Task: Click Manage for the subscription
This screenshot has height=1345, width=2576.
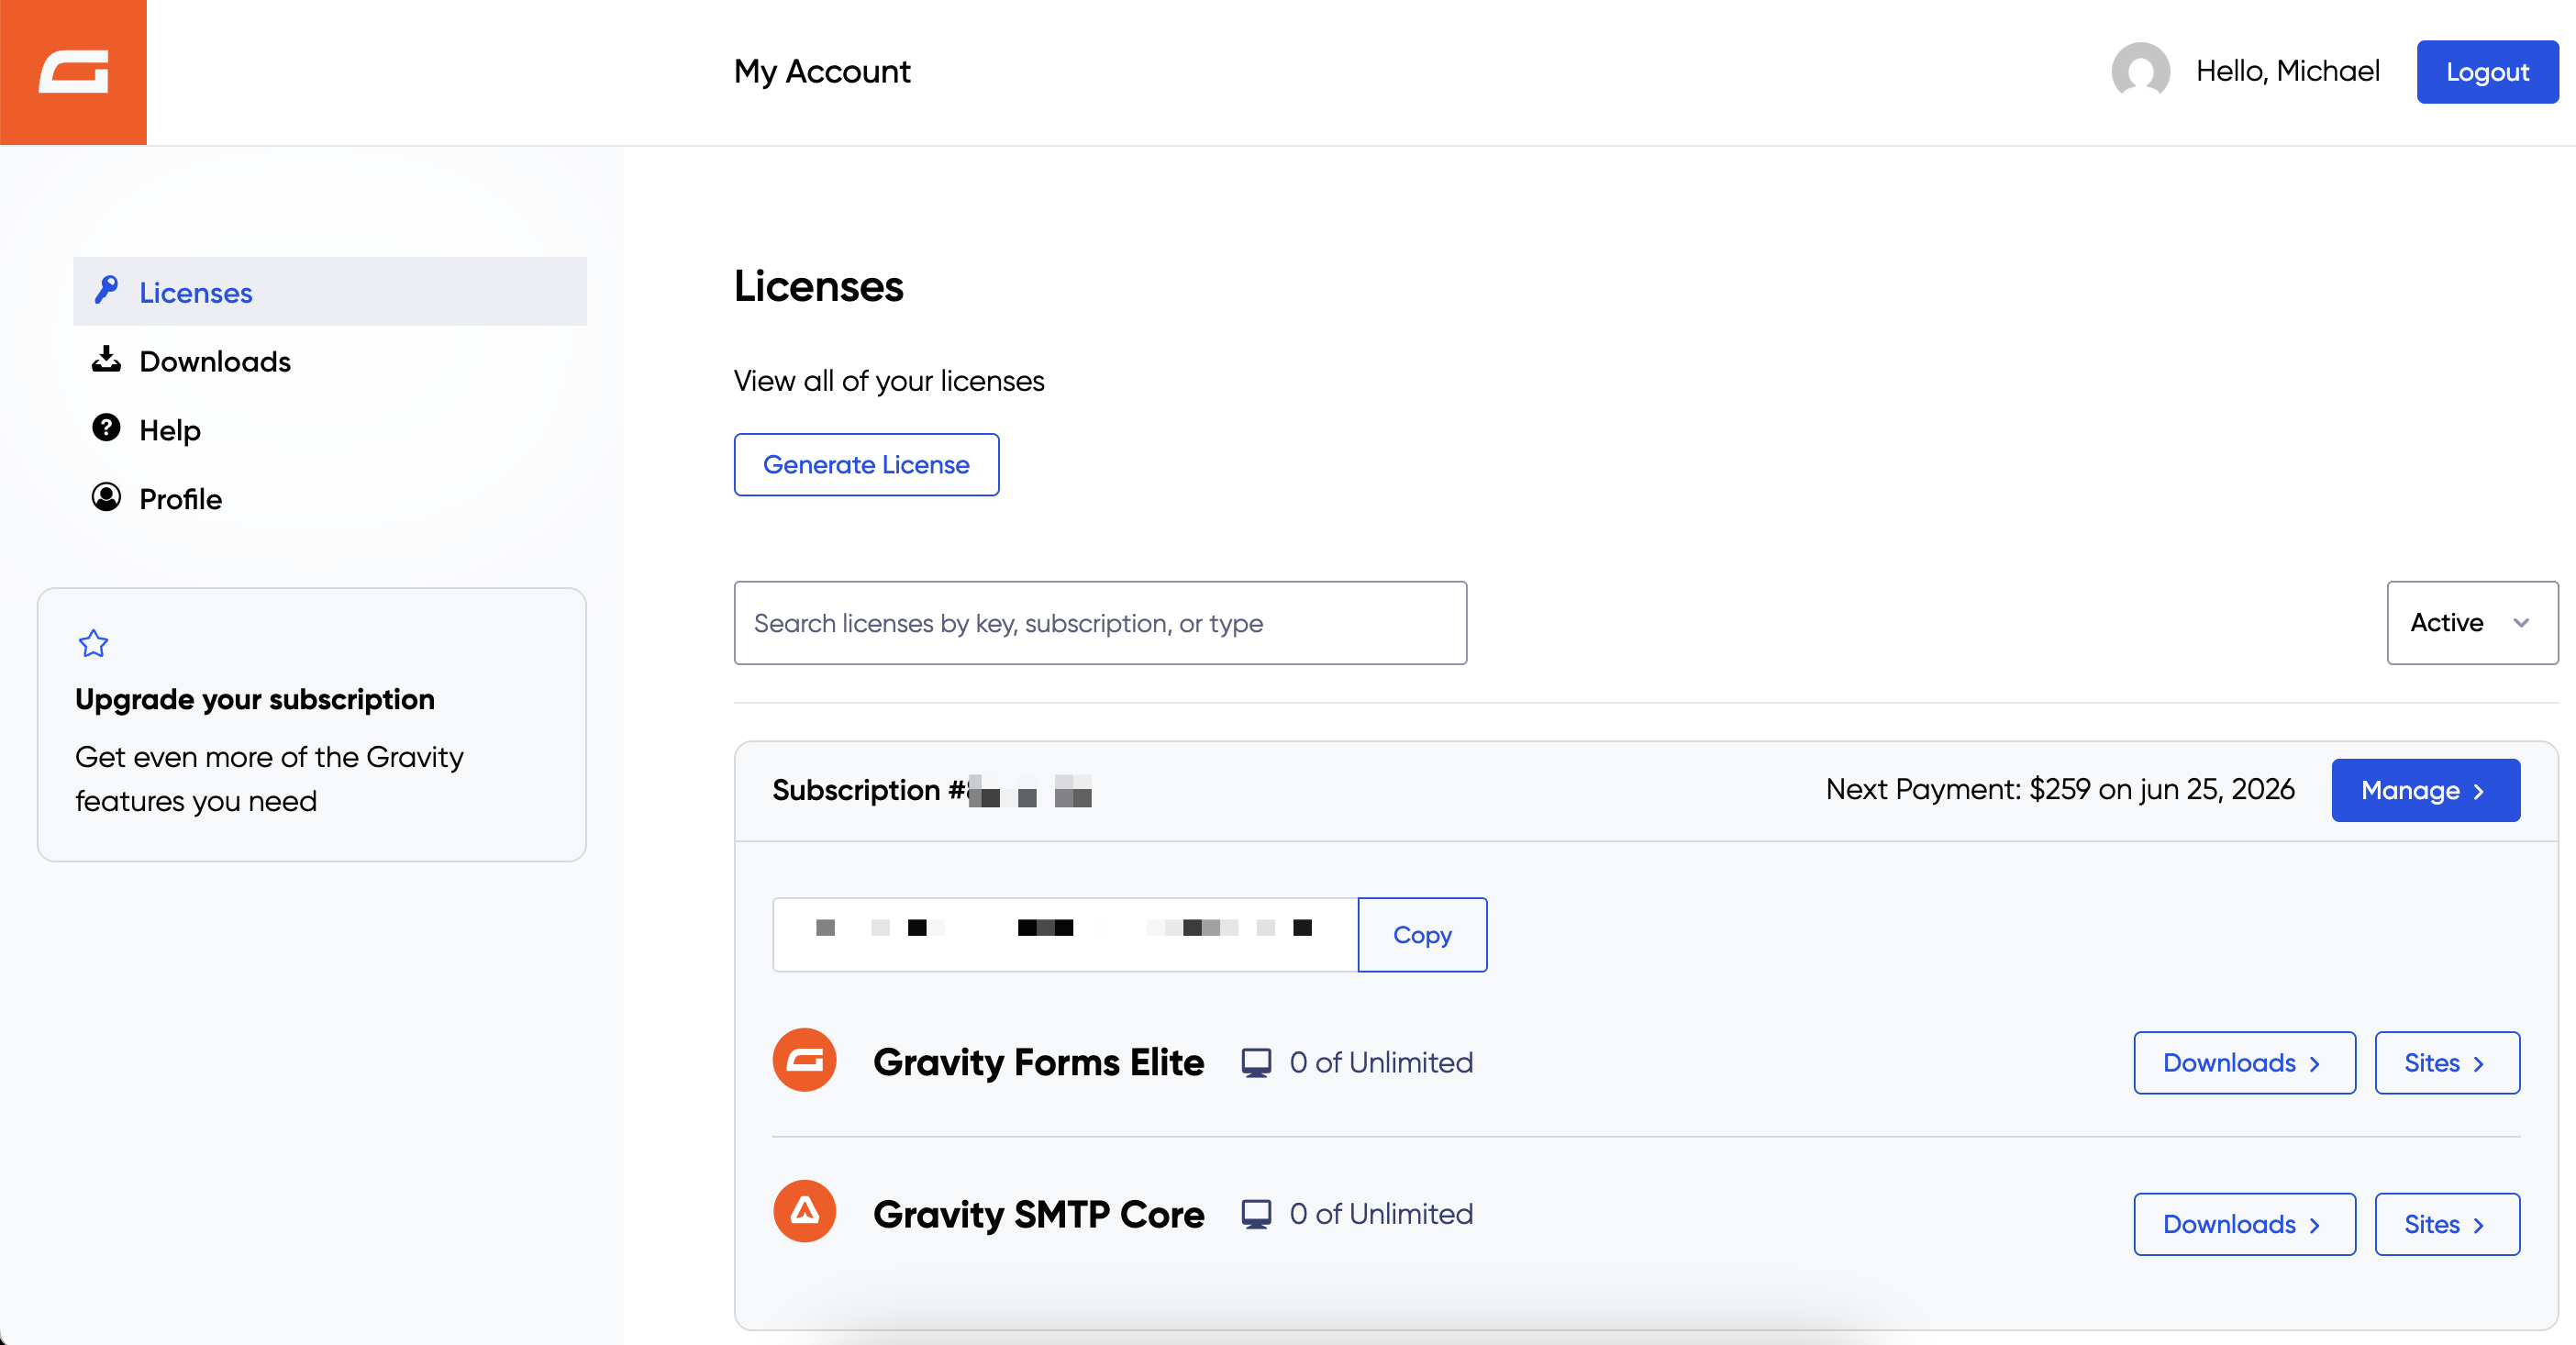Action: (2424, 790)
